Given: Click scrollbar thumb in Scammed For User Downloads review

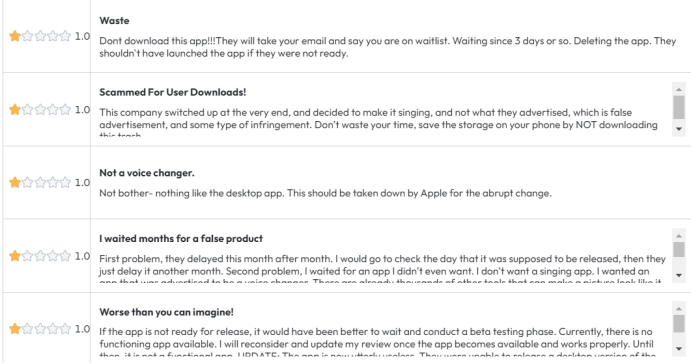Looking at the screenshot, I should pyautogui.click(x=679, y=108).
